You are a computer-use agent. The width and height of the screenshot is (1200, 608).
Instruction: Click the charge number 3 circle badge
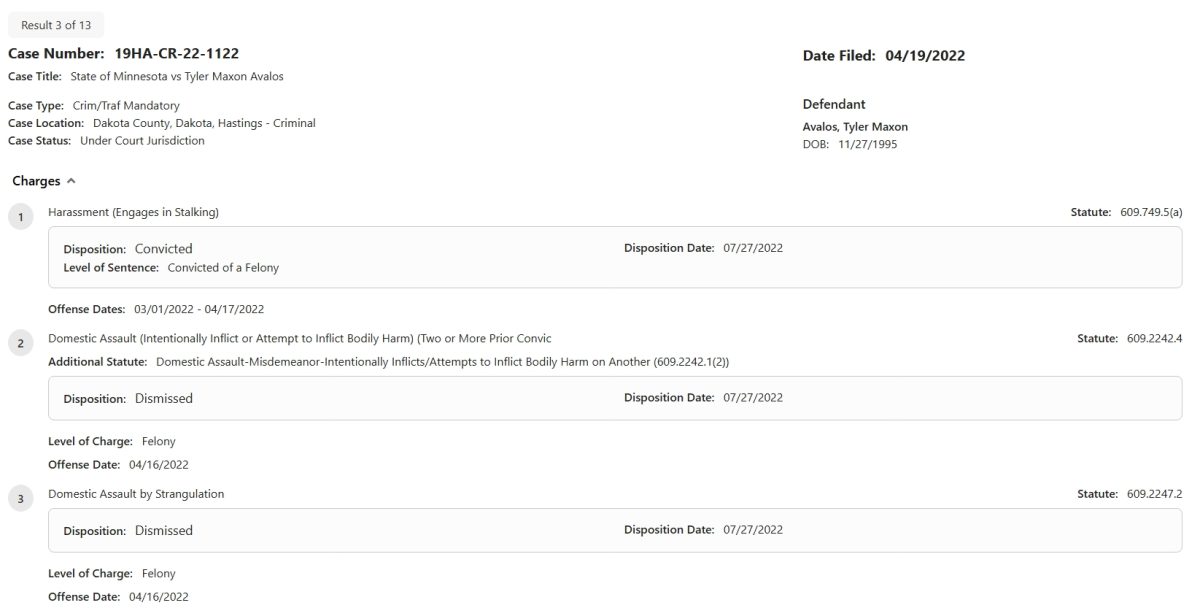point(20,498)
